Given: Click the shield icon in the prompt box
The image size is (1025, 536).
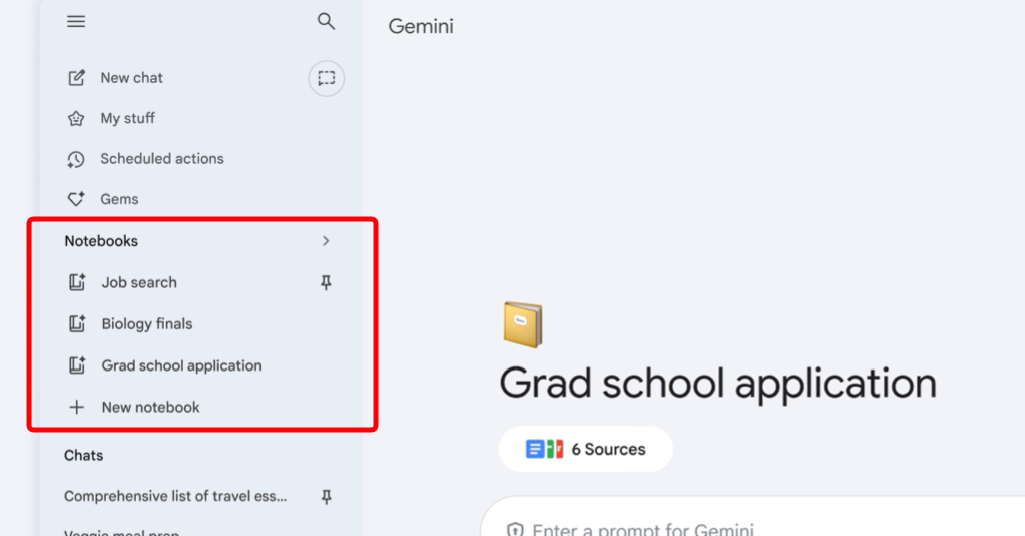Looking at the screenshot, I should coord(515,529).
